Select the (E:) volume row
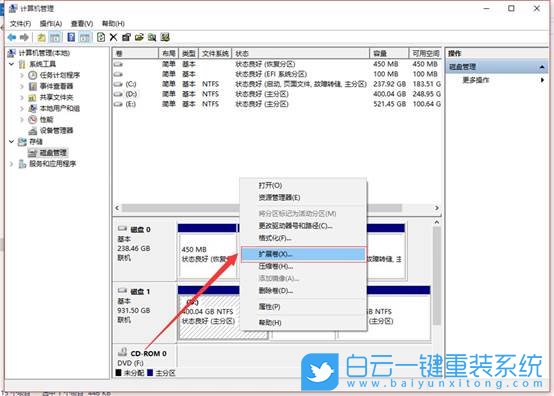Viewport: 554px width, 396px height. pos(277,104)
